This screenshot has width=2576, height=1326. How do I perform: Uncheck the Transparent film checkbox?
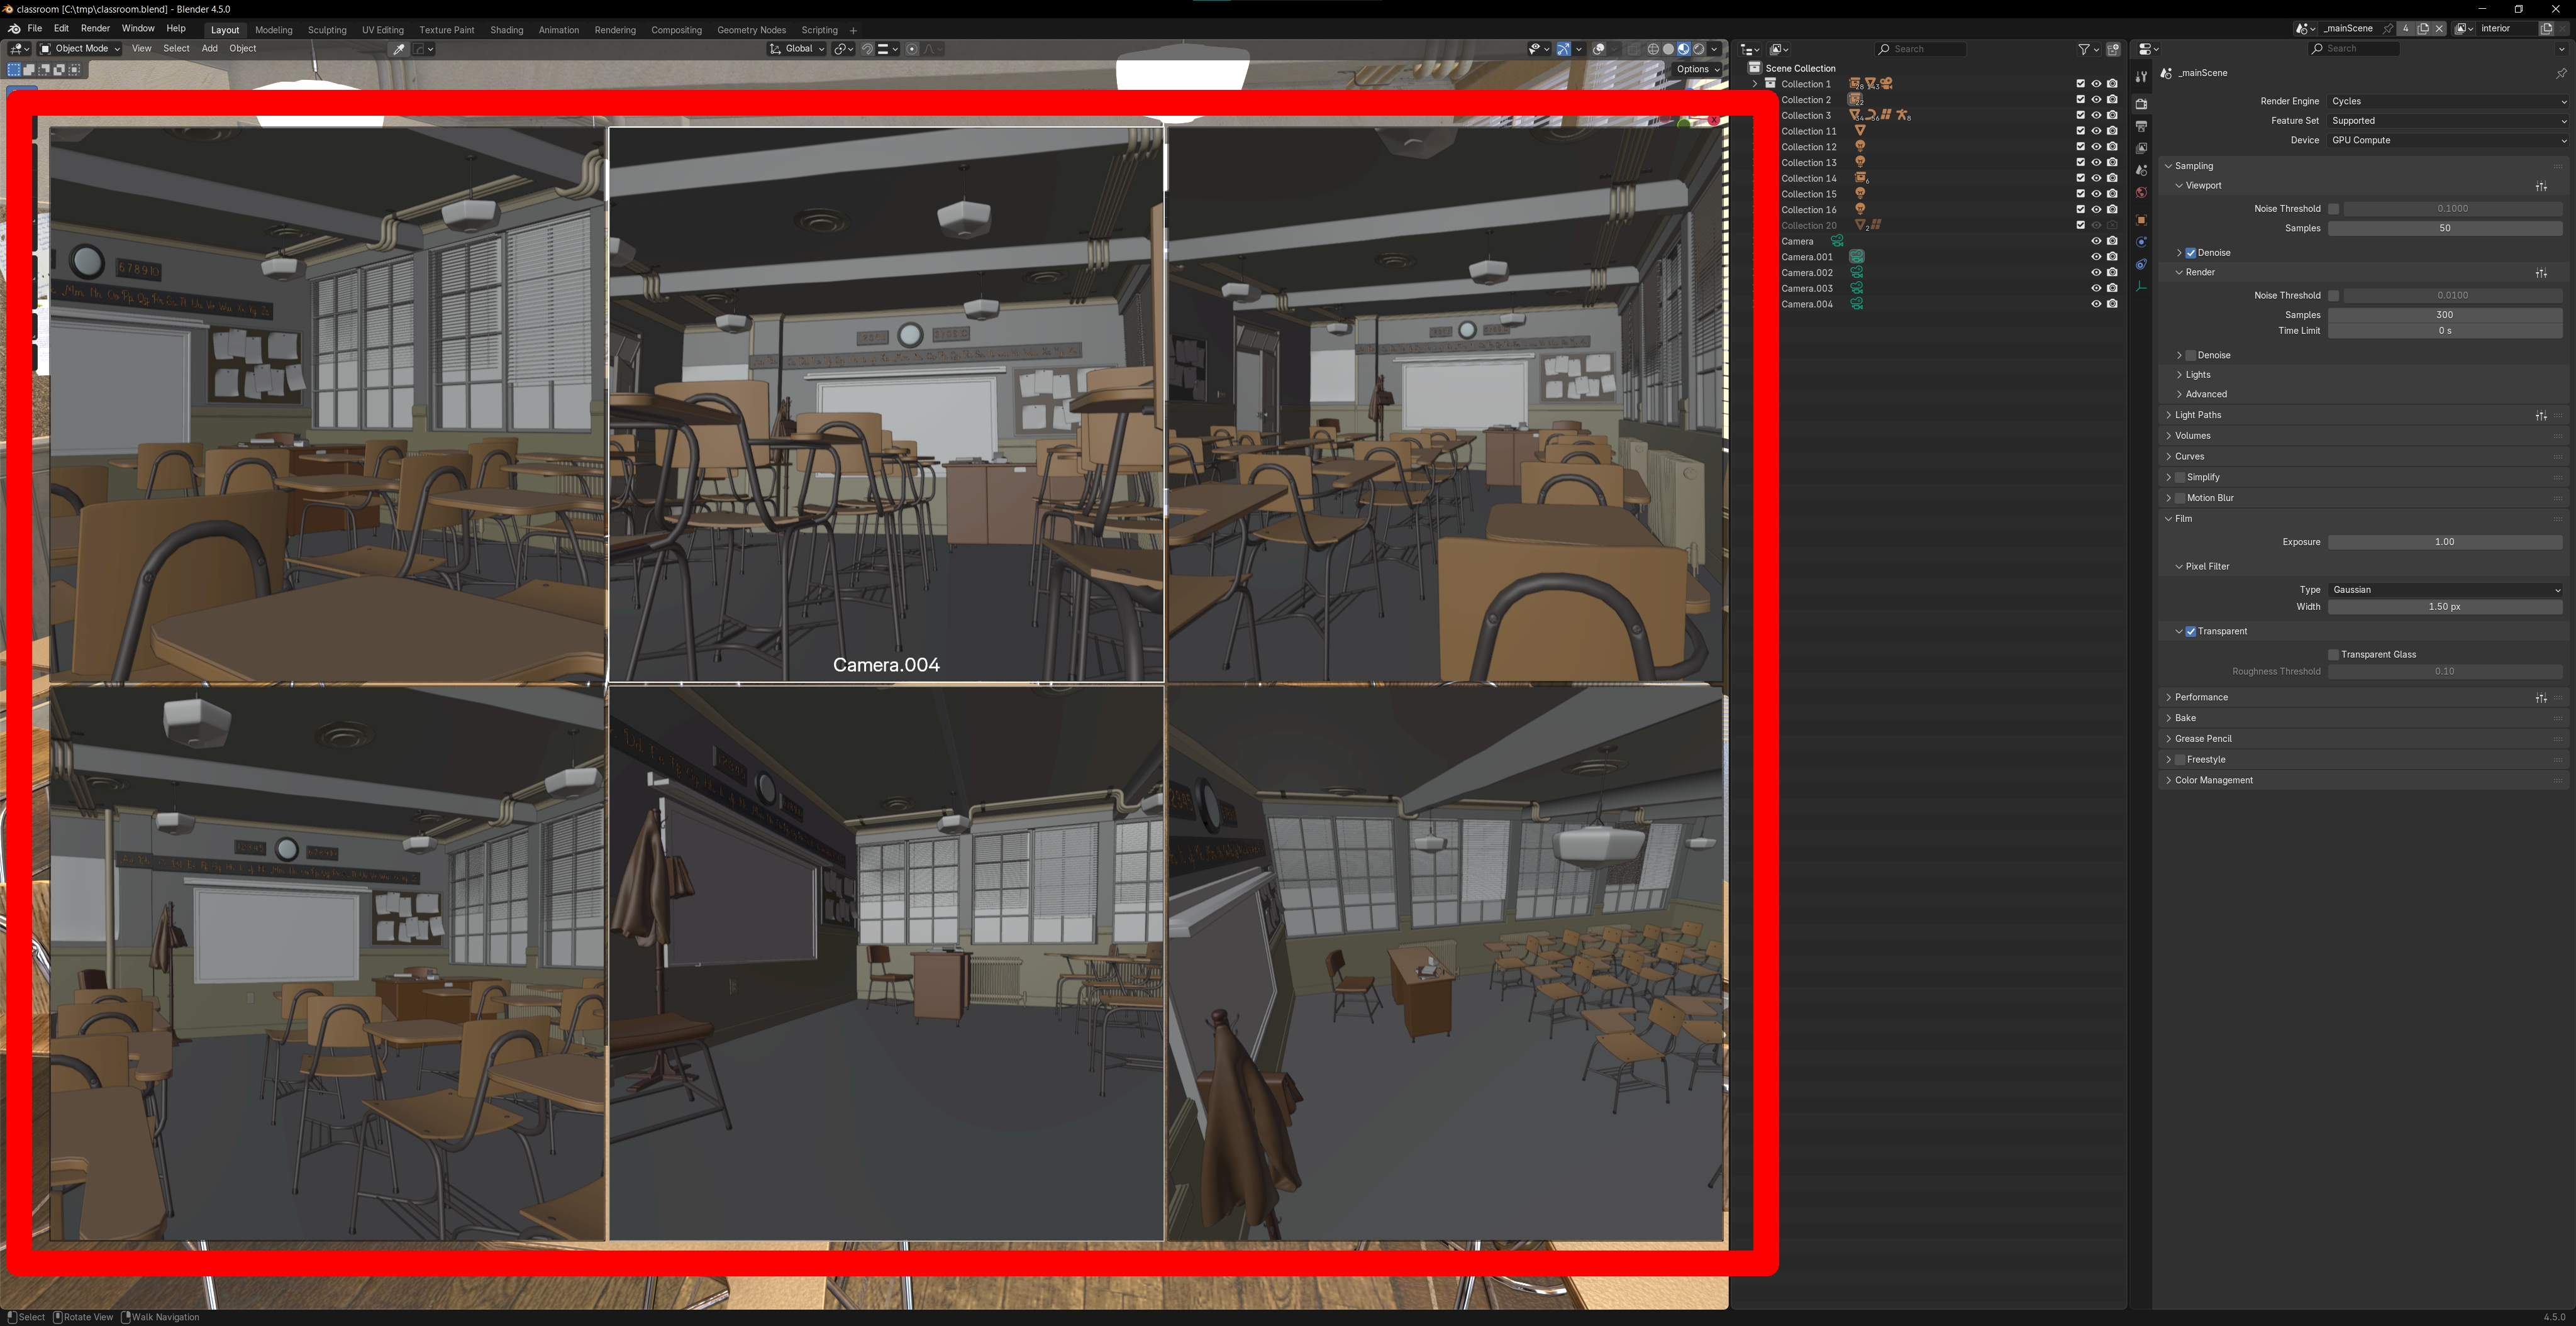(2191, 631)
